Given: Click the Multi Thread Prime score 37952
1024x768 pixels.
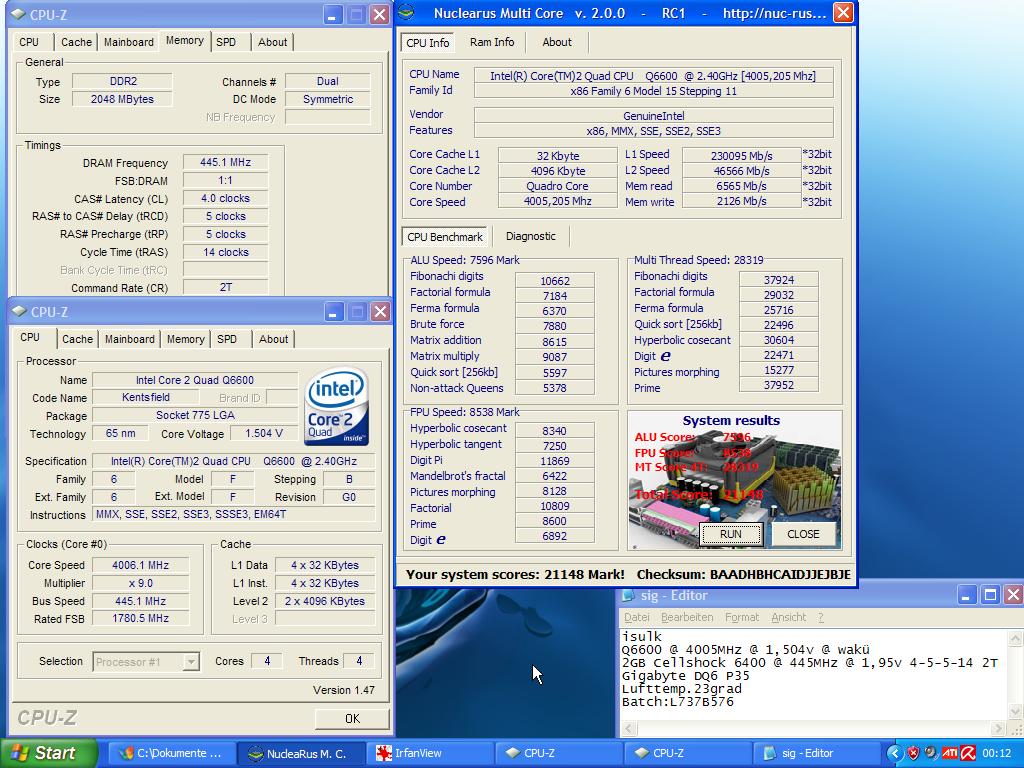Looking at the screenshot, I should point(778,385).
